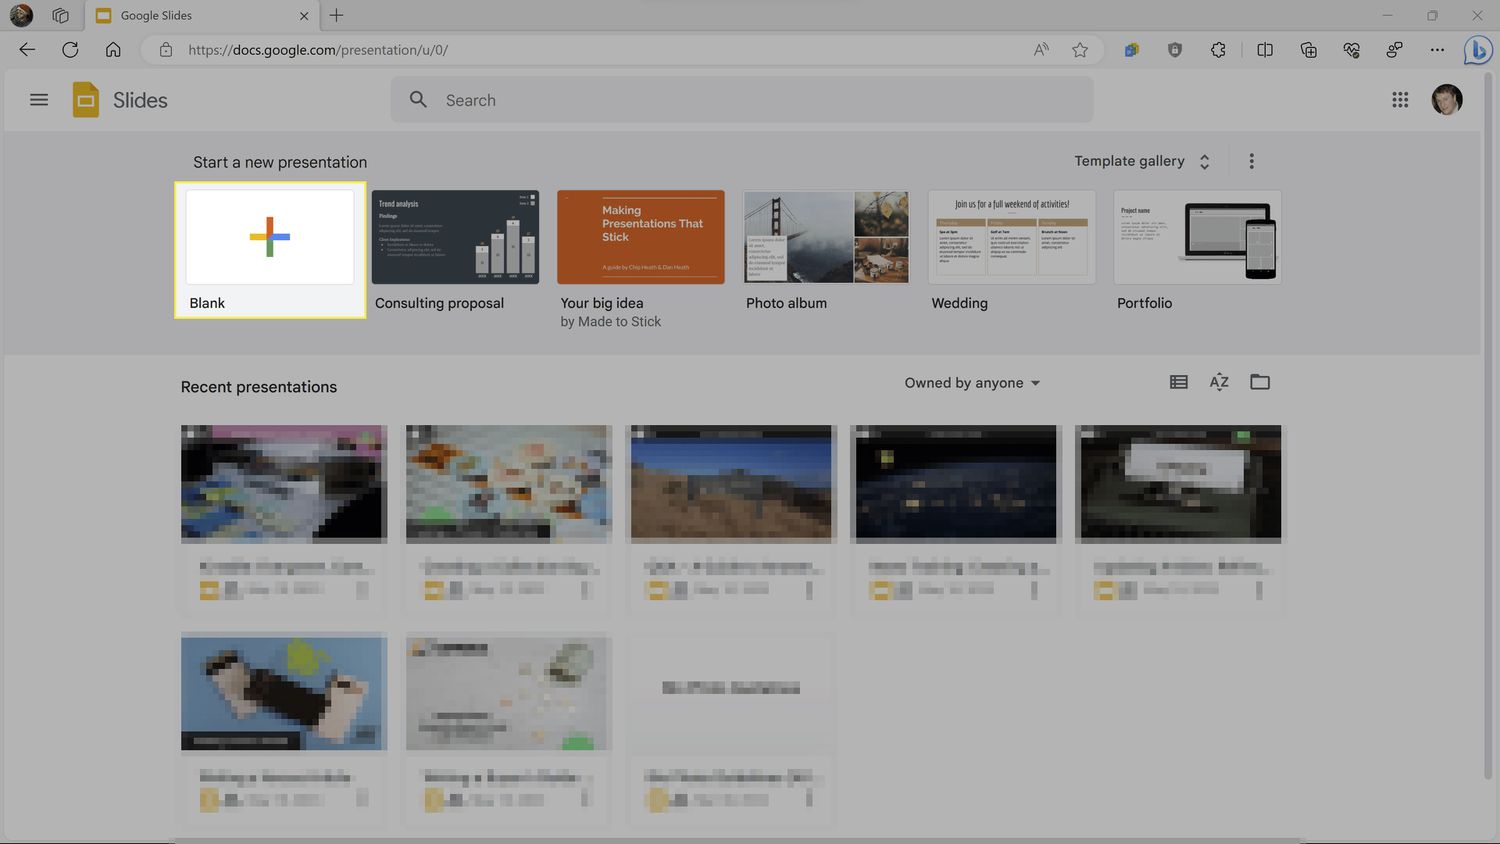Open more options beside Template gallery
The width and height of the screenshot is (1500, 844).
tap(1251, 161)
